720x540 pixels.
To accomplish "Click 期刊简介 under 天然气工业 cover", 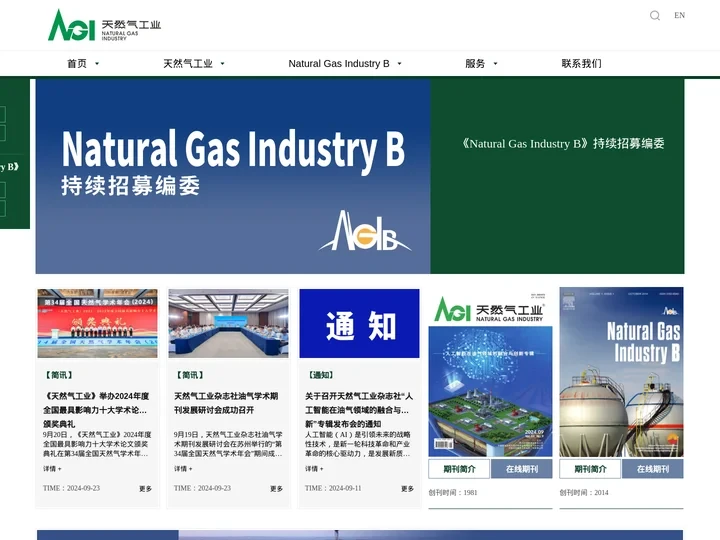I will (459, 469).
